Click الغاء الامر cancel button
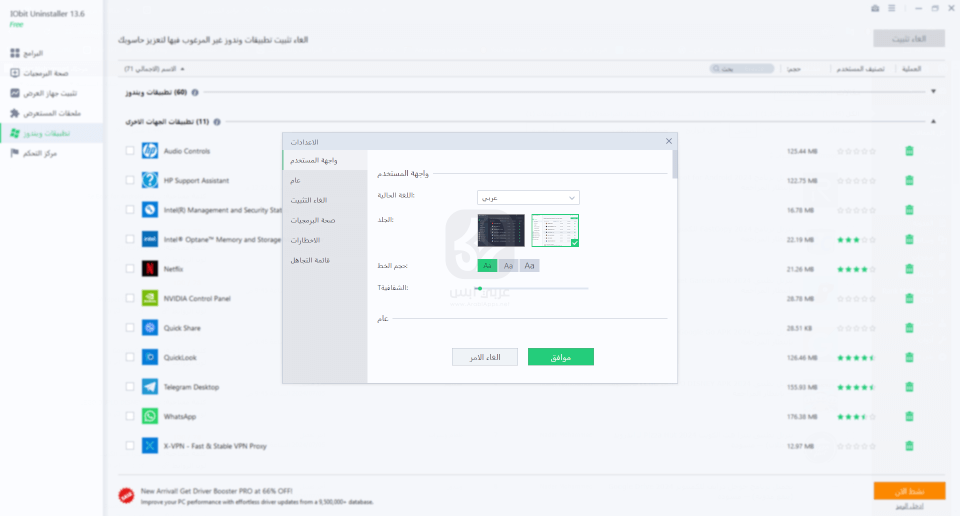The image size is (960, 516). 485,357
